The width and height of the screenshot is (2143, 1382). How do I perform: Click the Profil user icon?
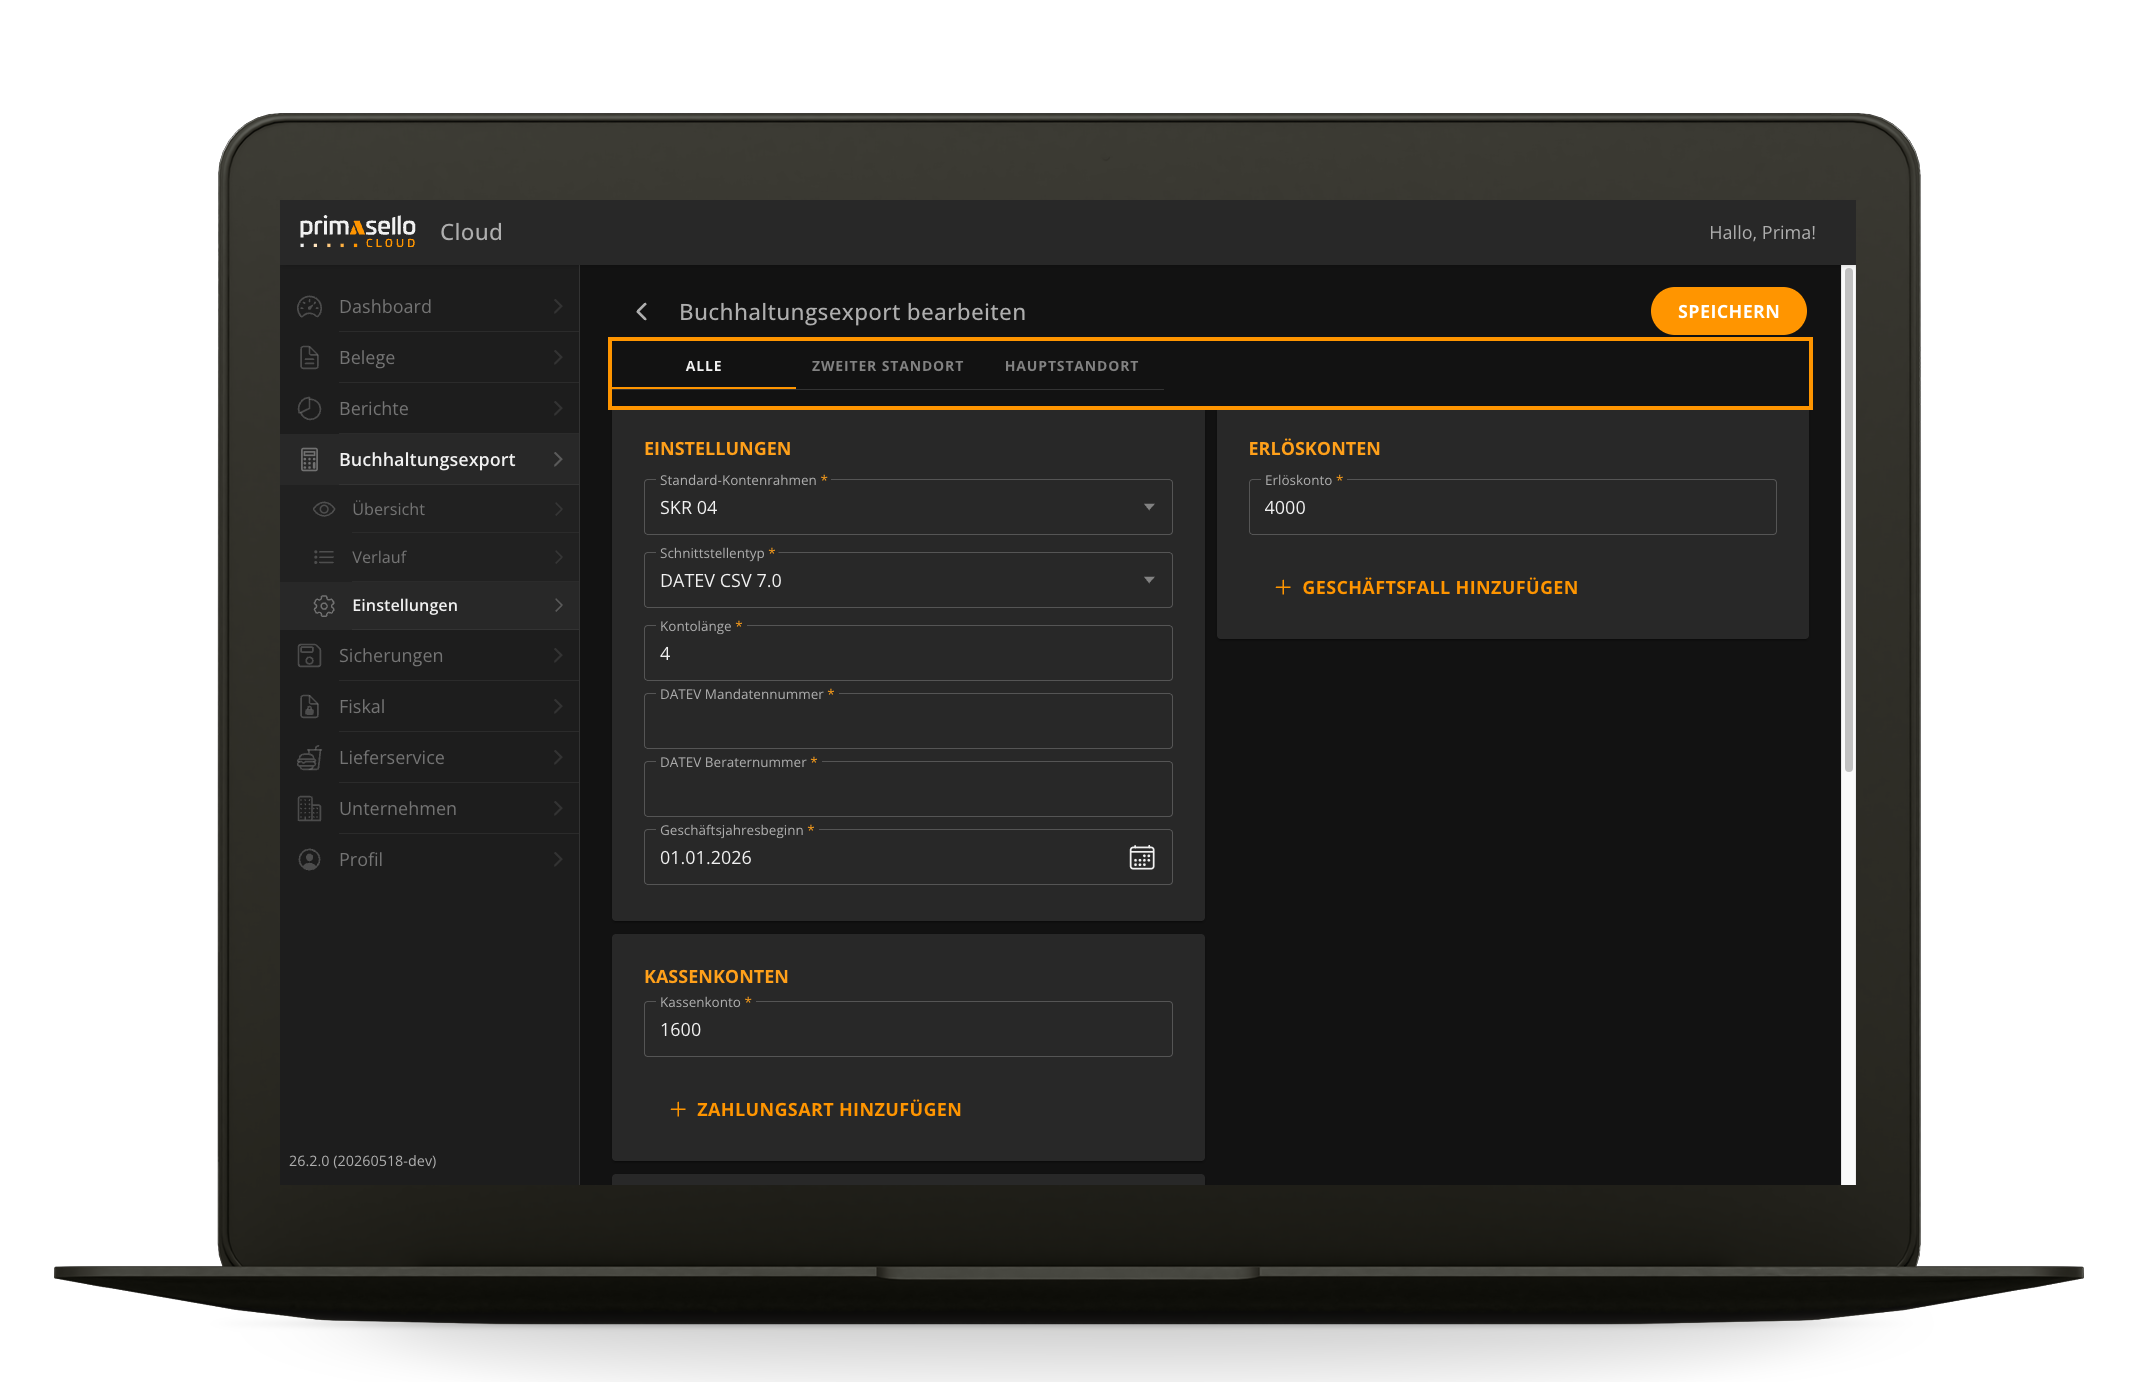click(310, 860)
